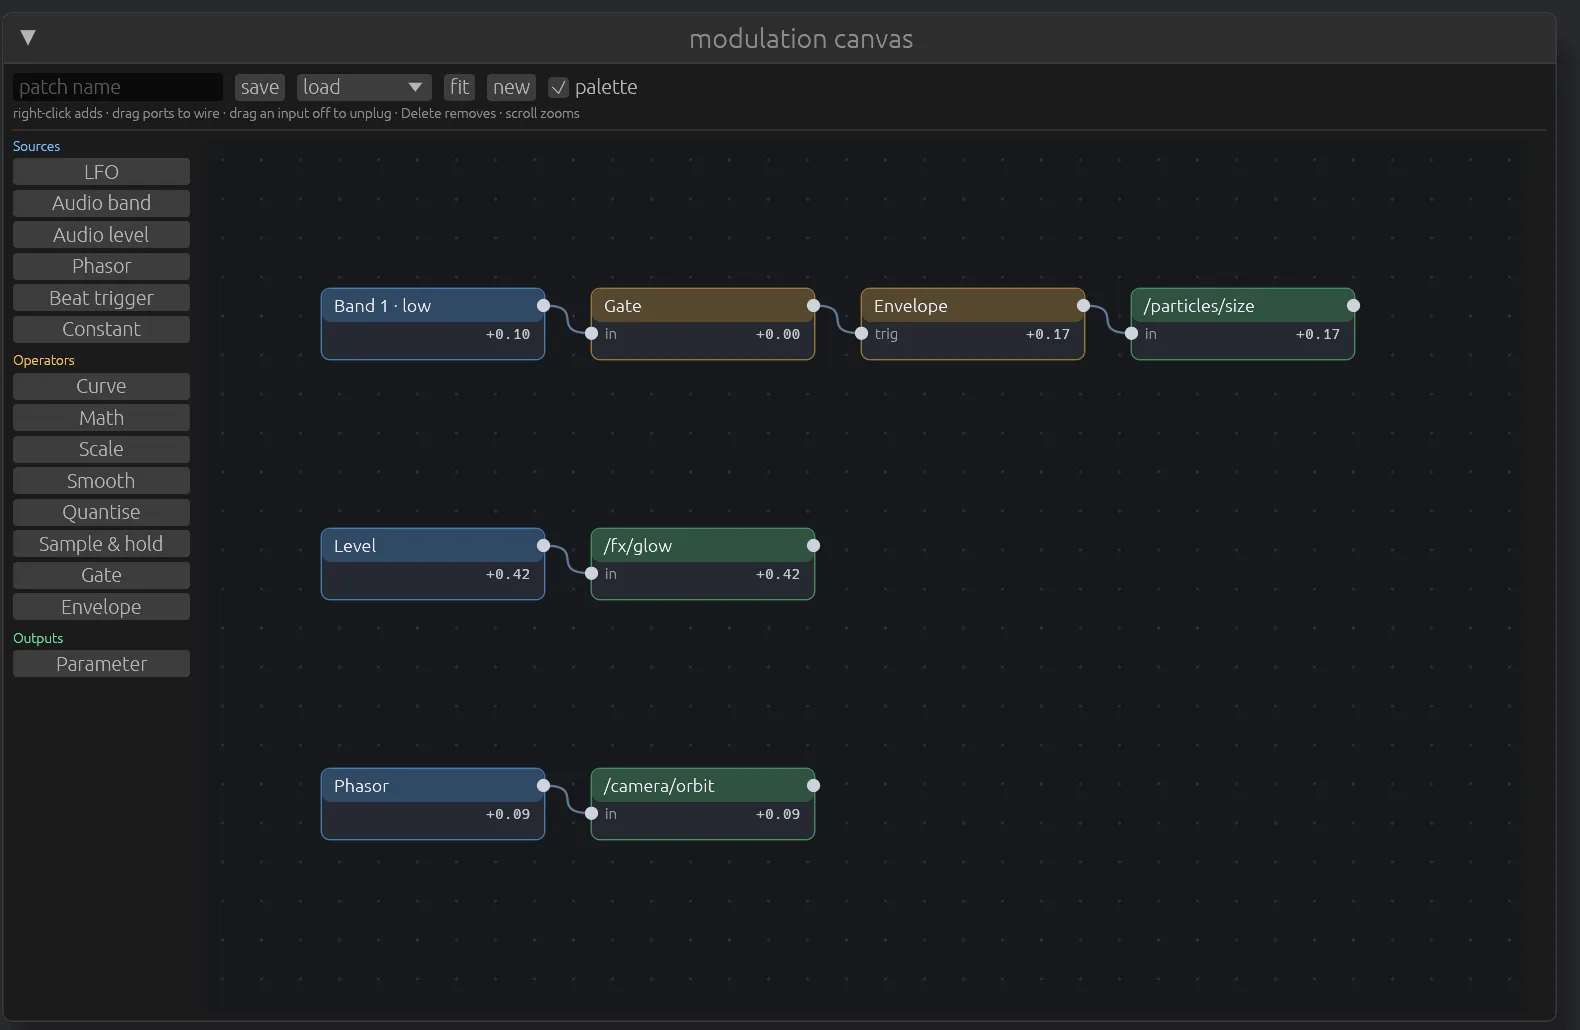This screenshot has width=1580, height=1030.
Task: Add a Gate operator from the palette
Action: tap(101, 575)
